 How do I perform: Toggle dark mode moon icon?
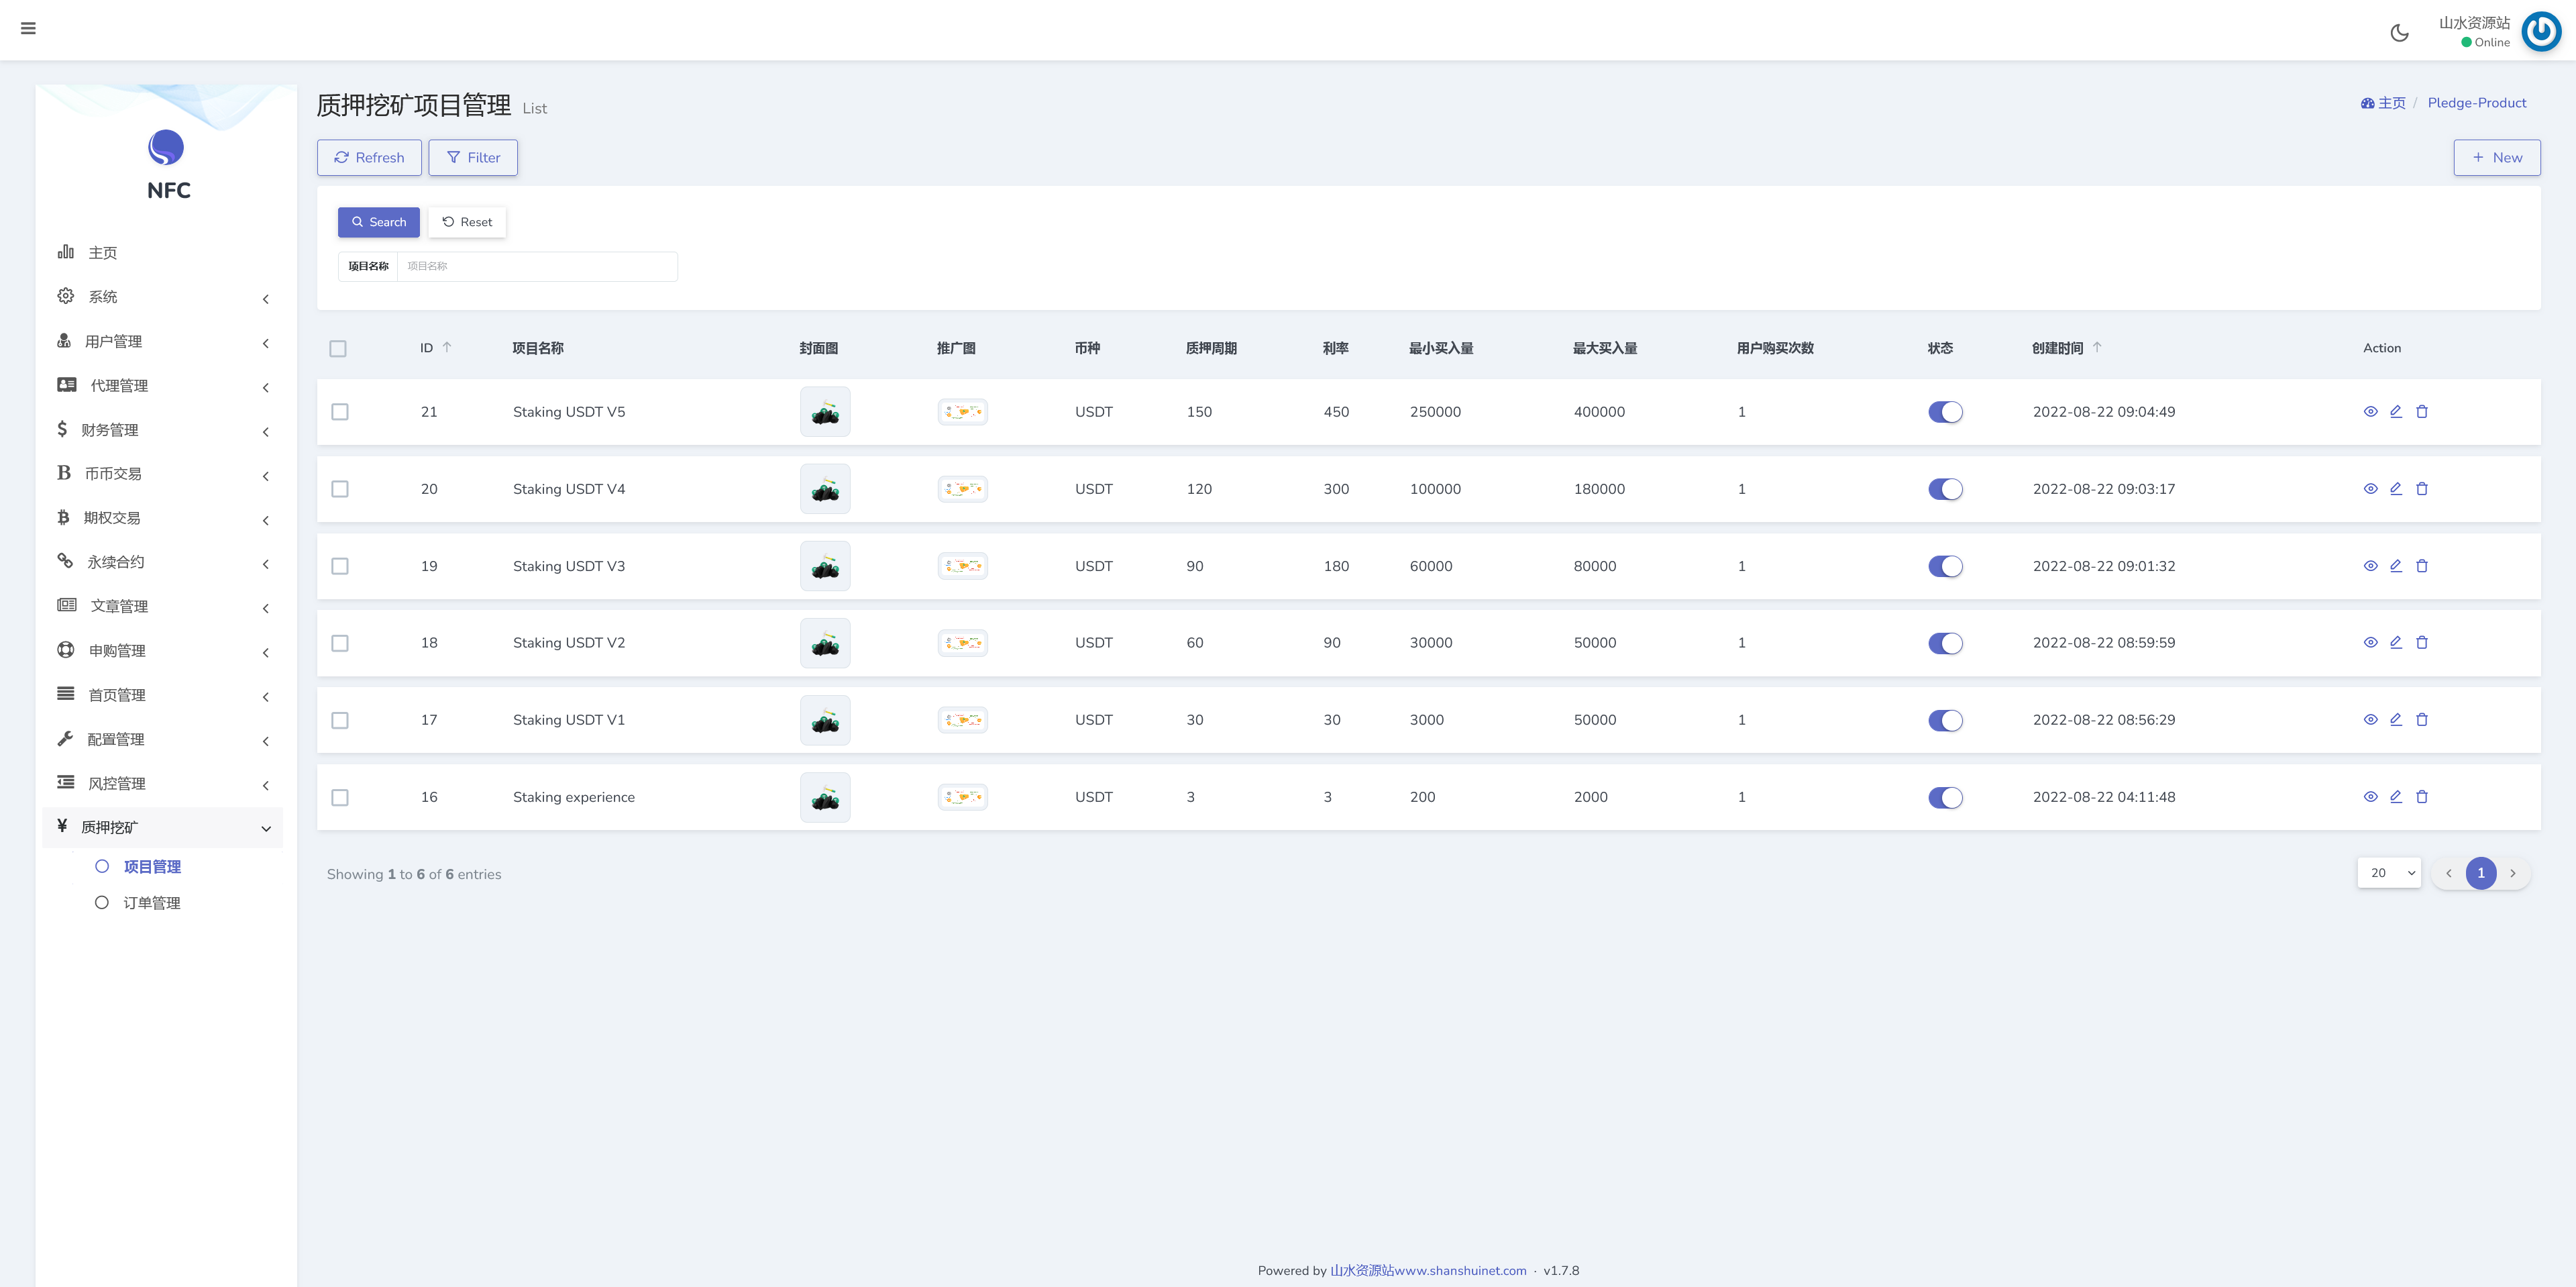tap(2399, 33)
